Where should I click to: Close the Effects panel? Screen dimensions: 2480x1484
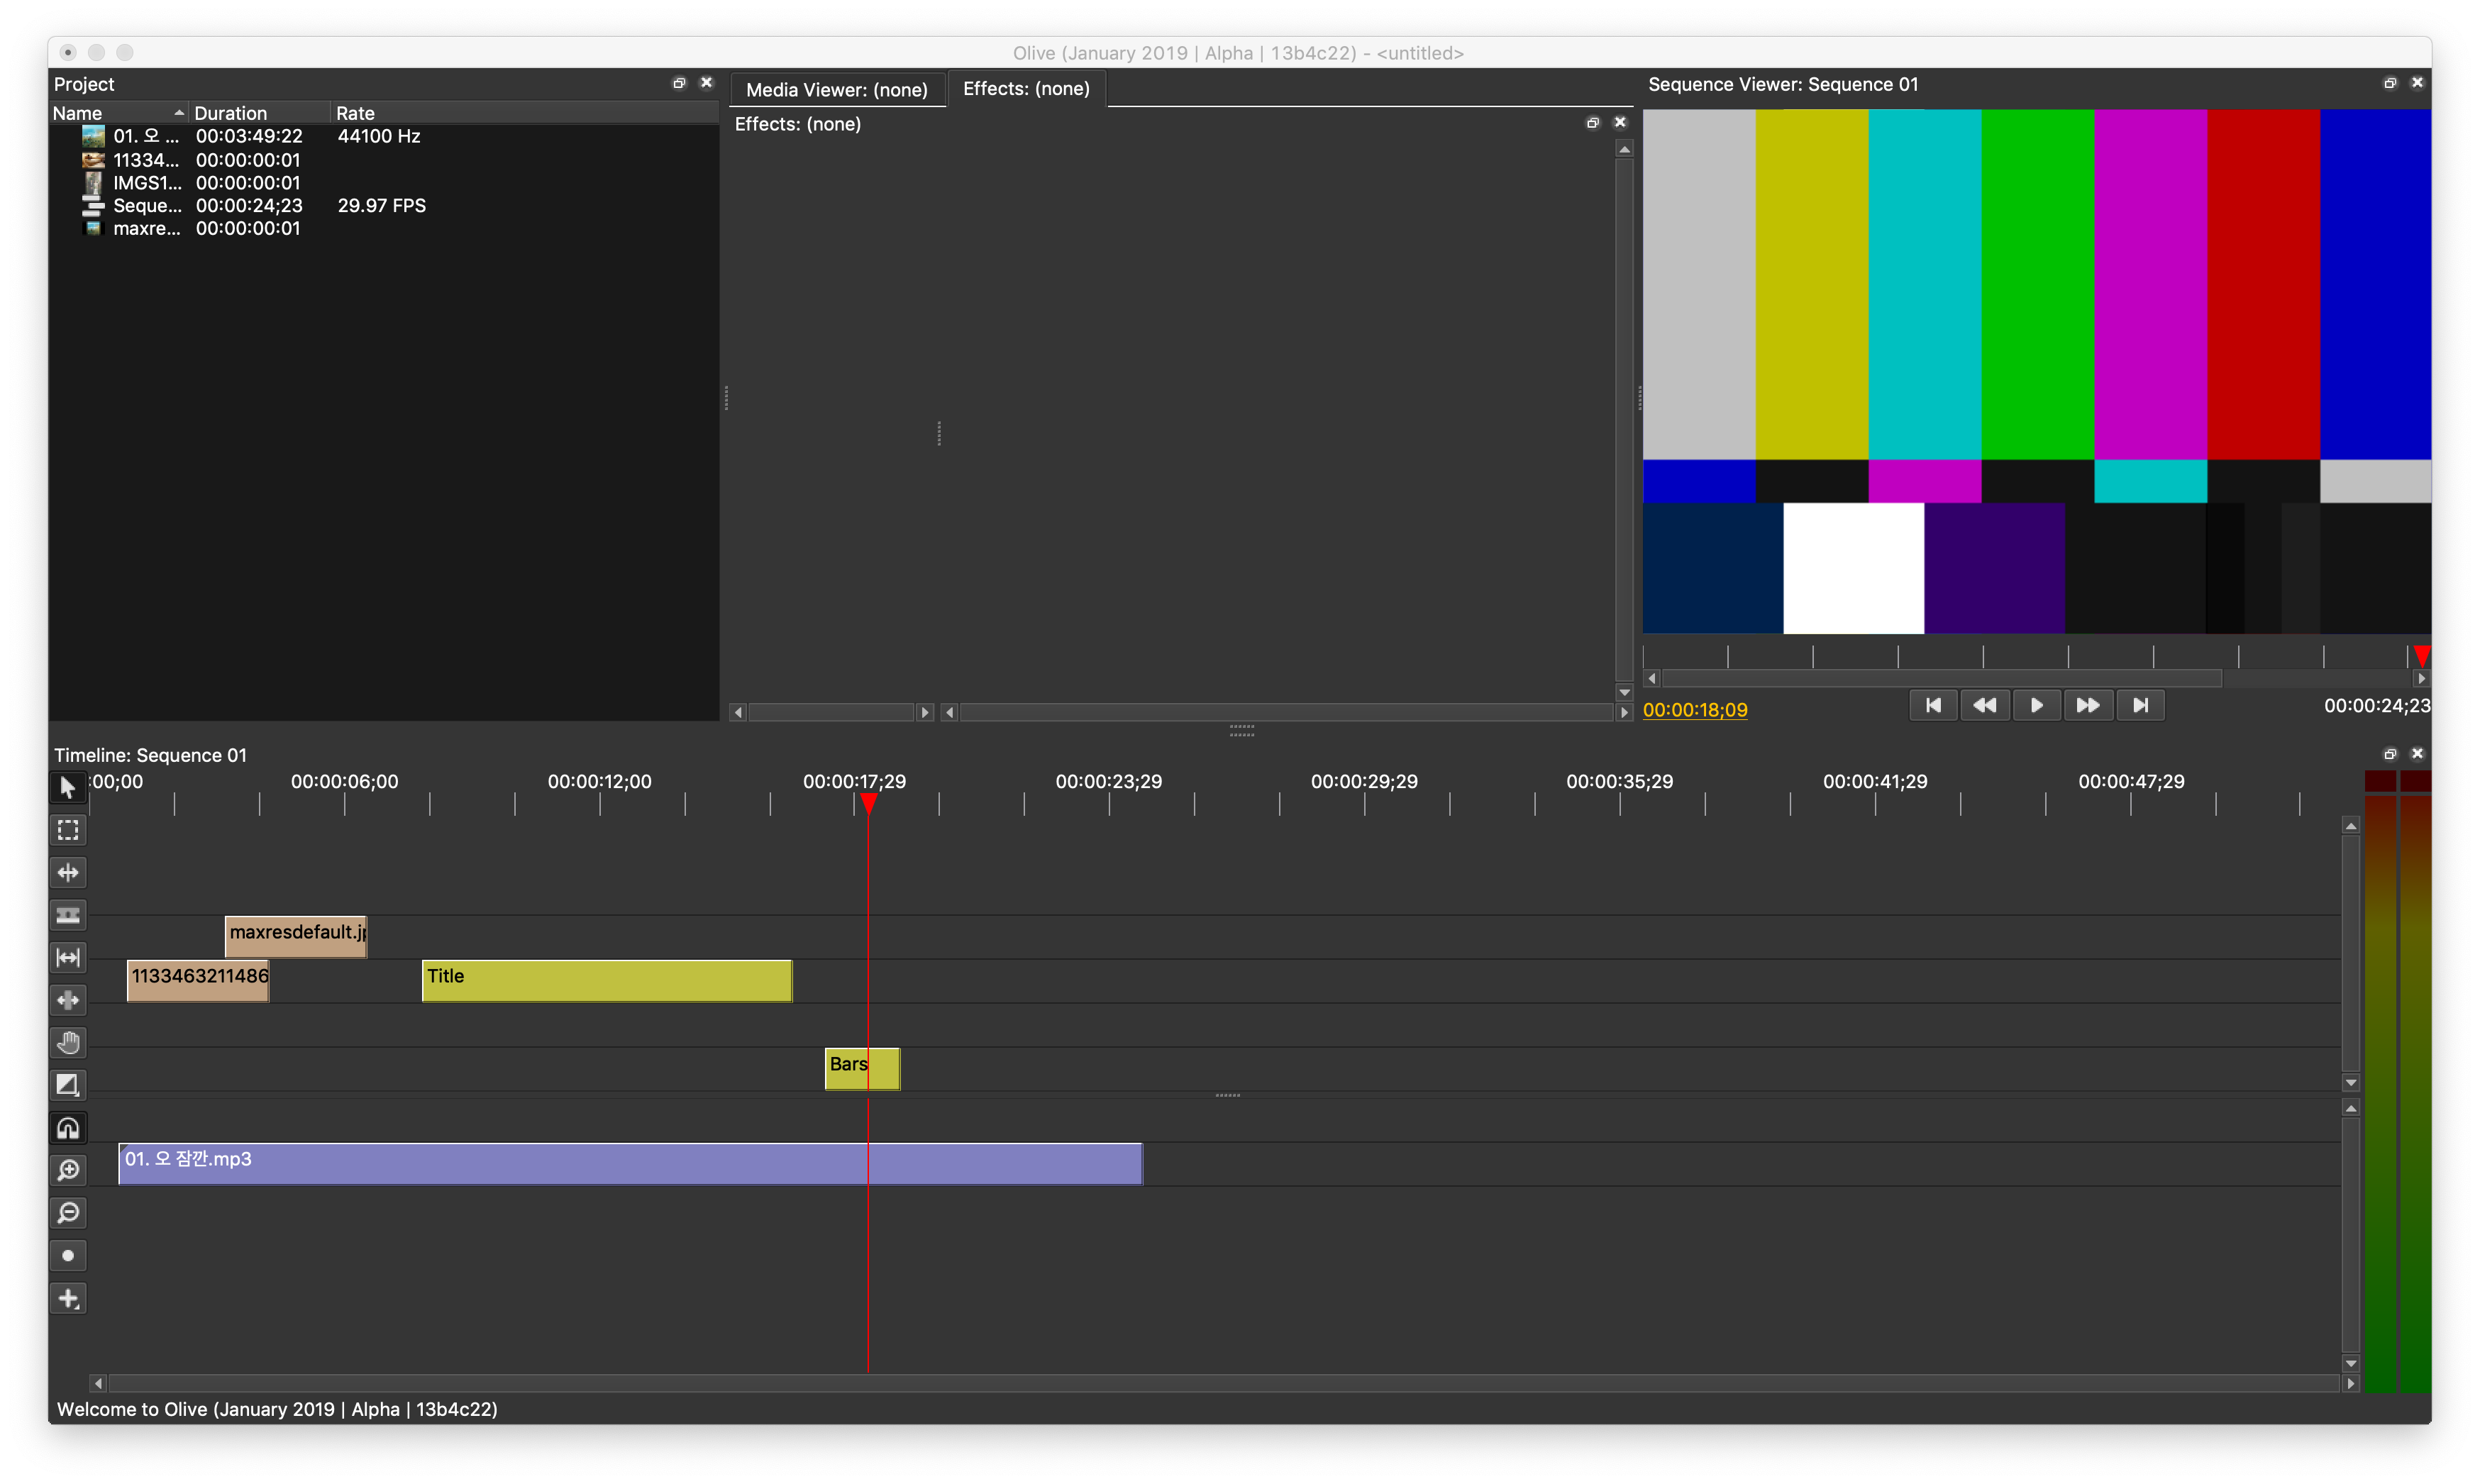click(1621, 123)
